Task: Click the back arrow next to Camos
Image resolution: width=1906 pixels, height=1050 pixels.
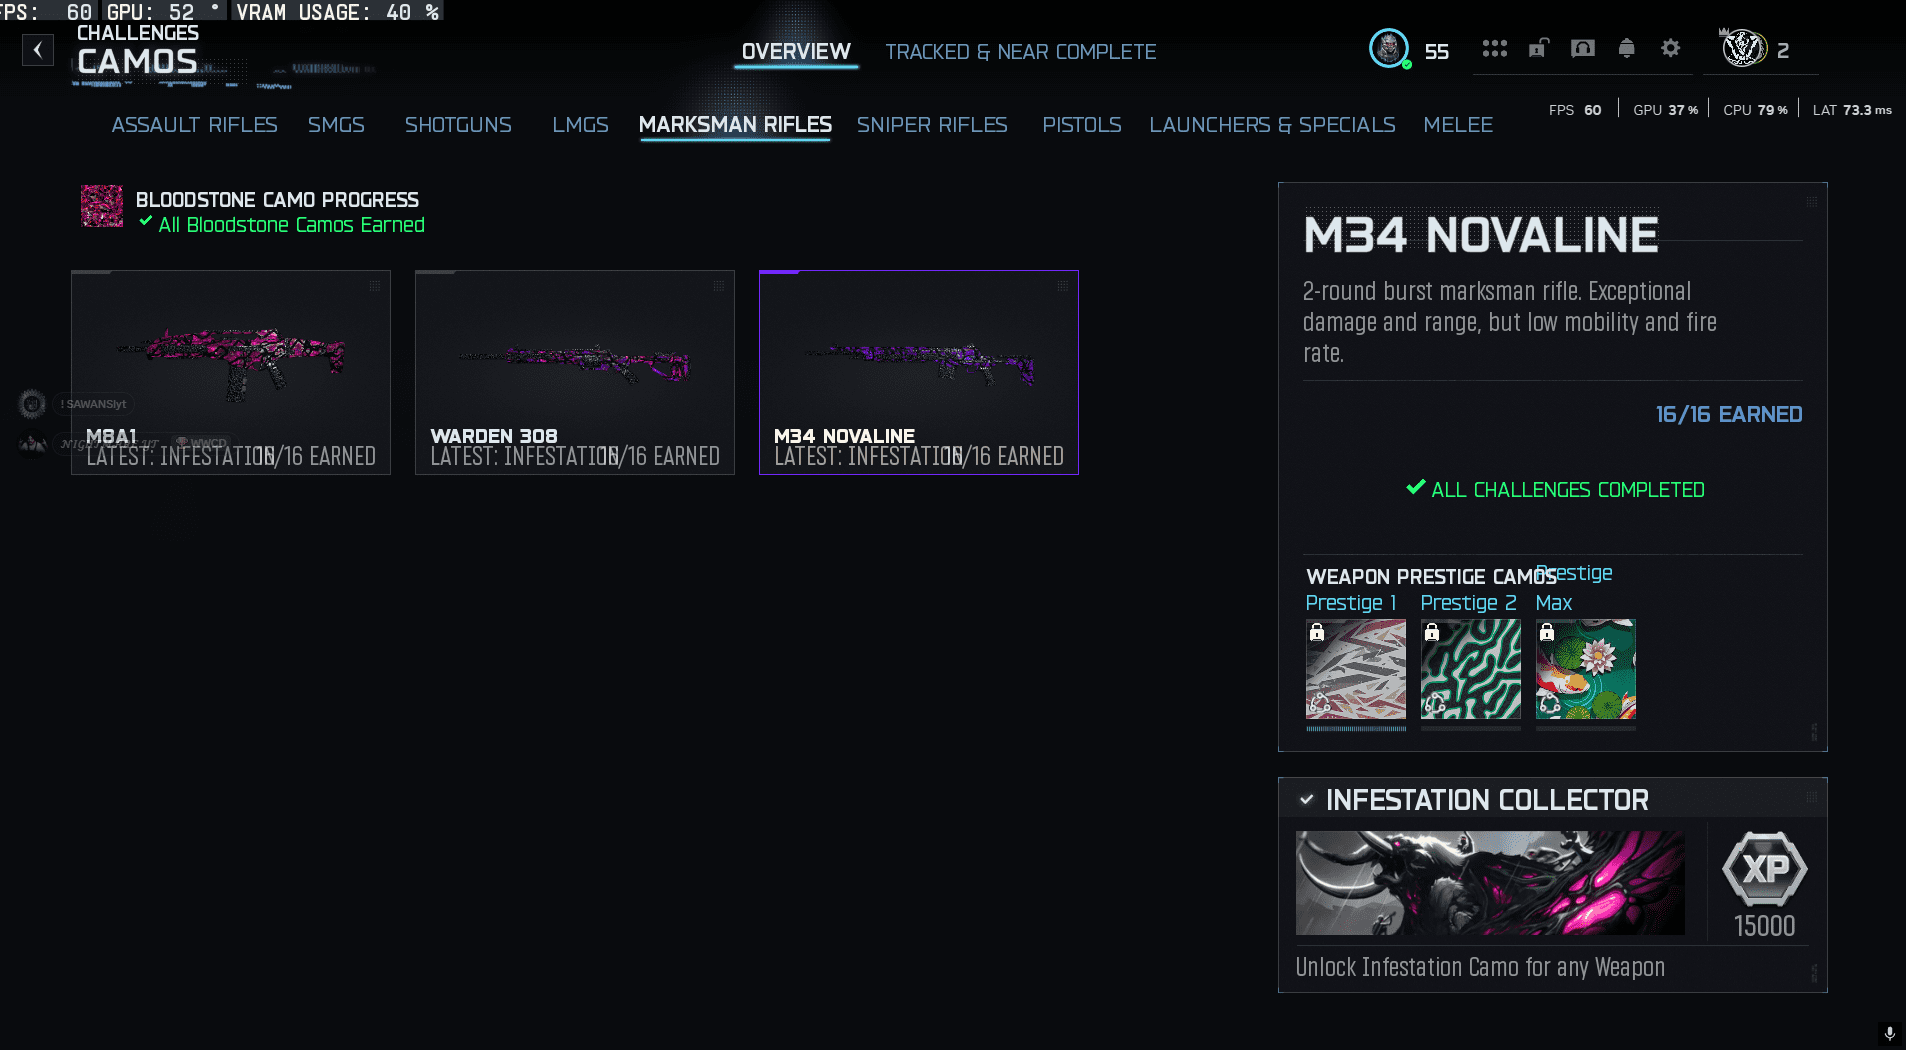Action: coord(38,50)
